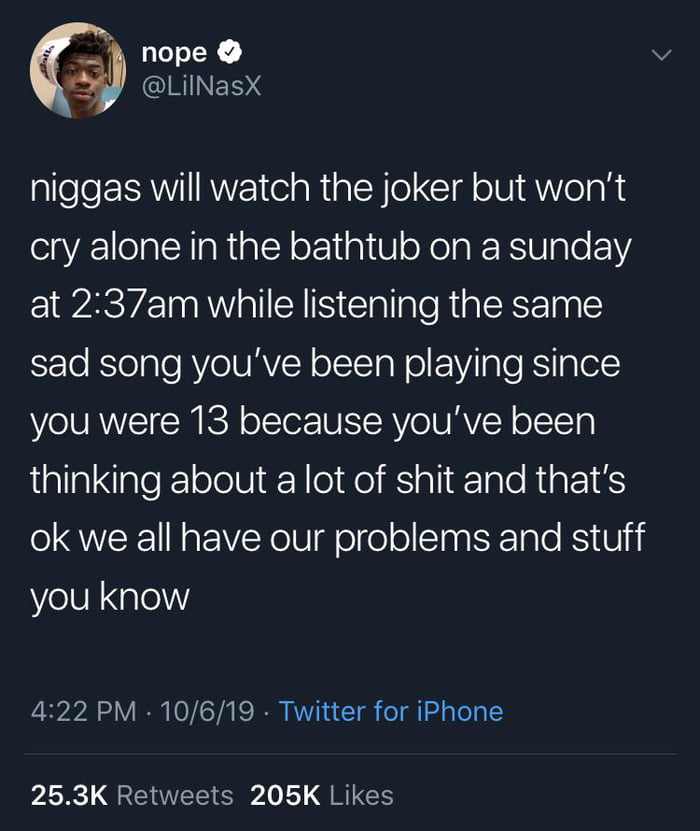Open the display name "nope"
700x831 pixels.
(x=174, y=53)
